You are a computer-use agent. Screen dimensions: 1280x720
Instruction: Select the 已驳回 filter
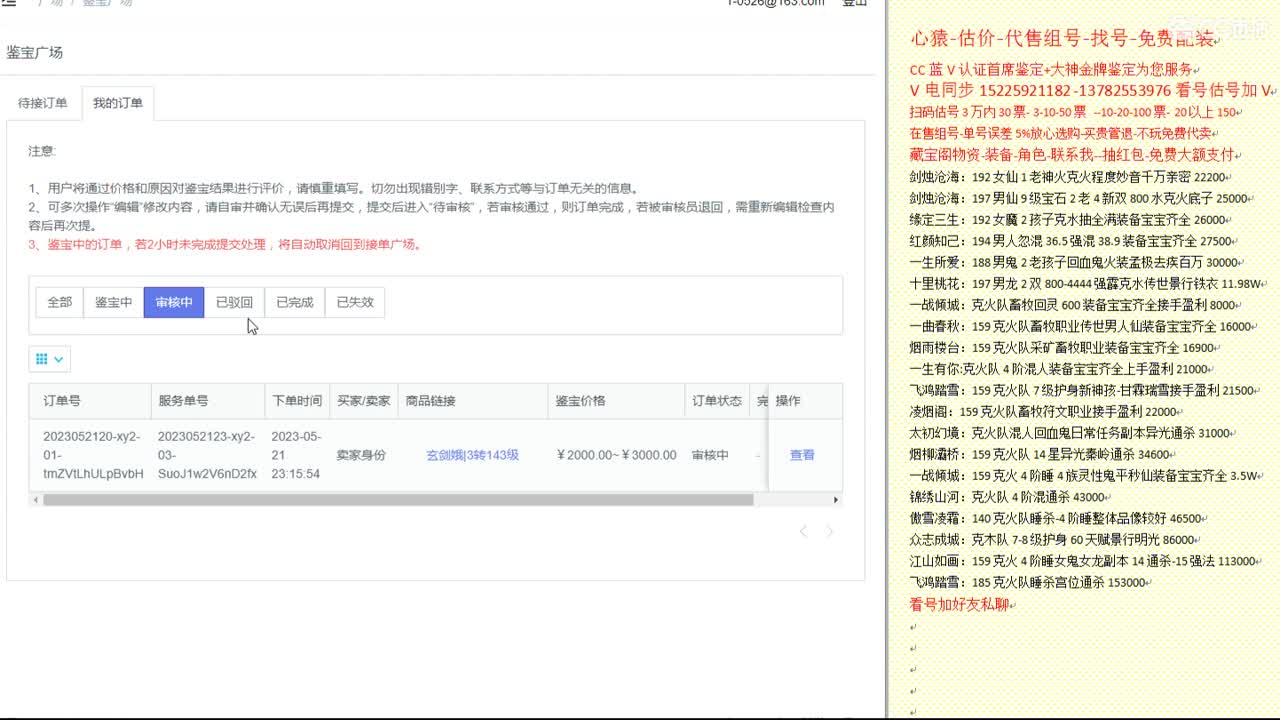tap(233, 301)
